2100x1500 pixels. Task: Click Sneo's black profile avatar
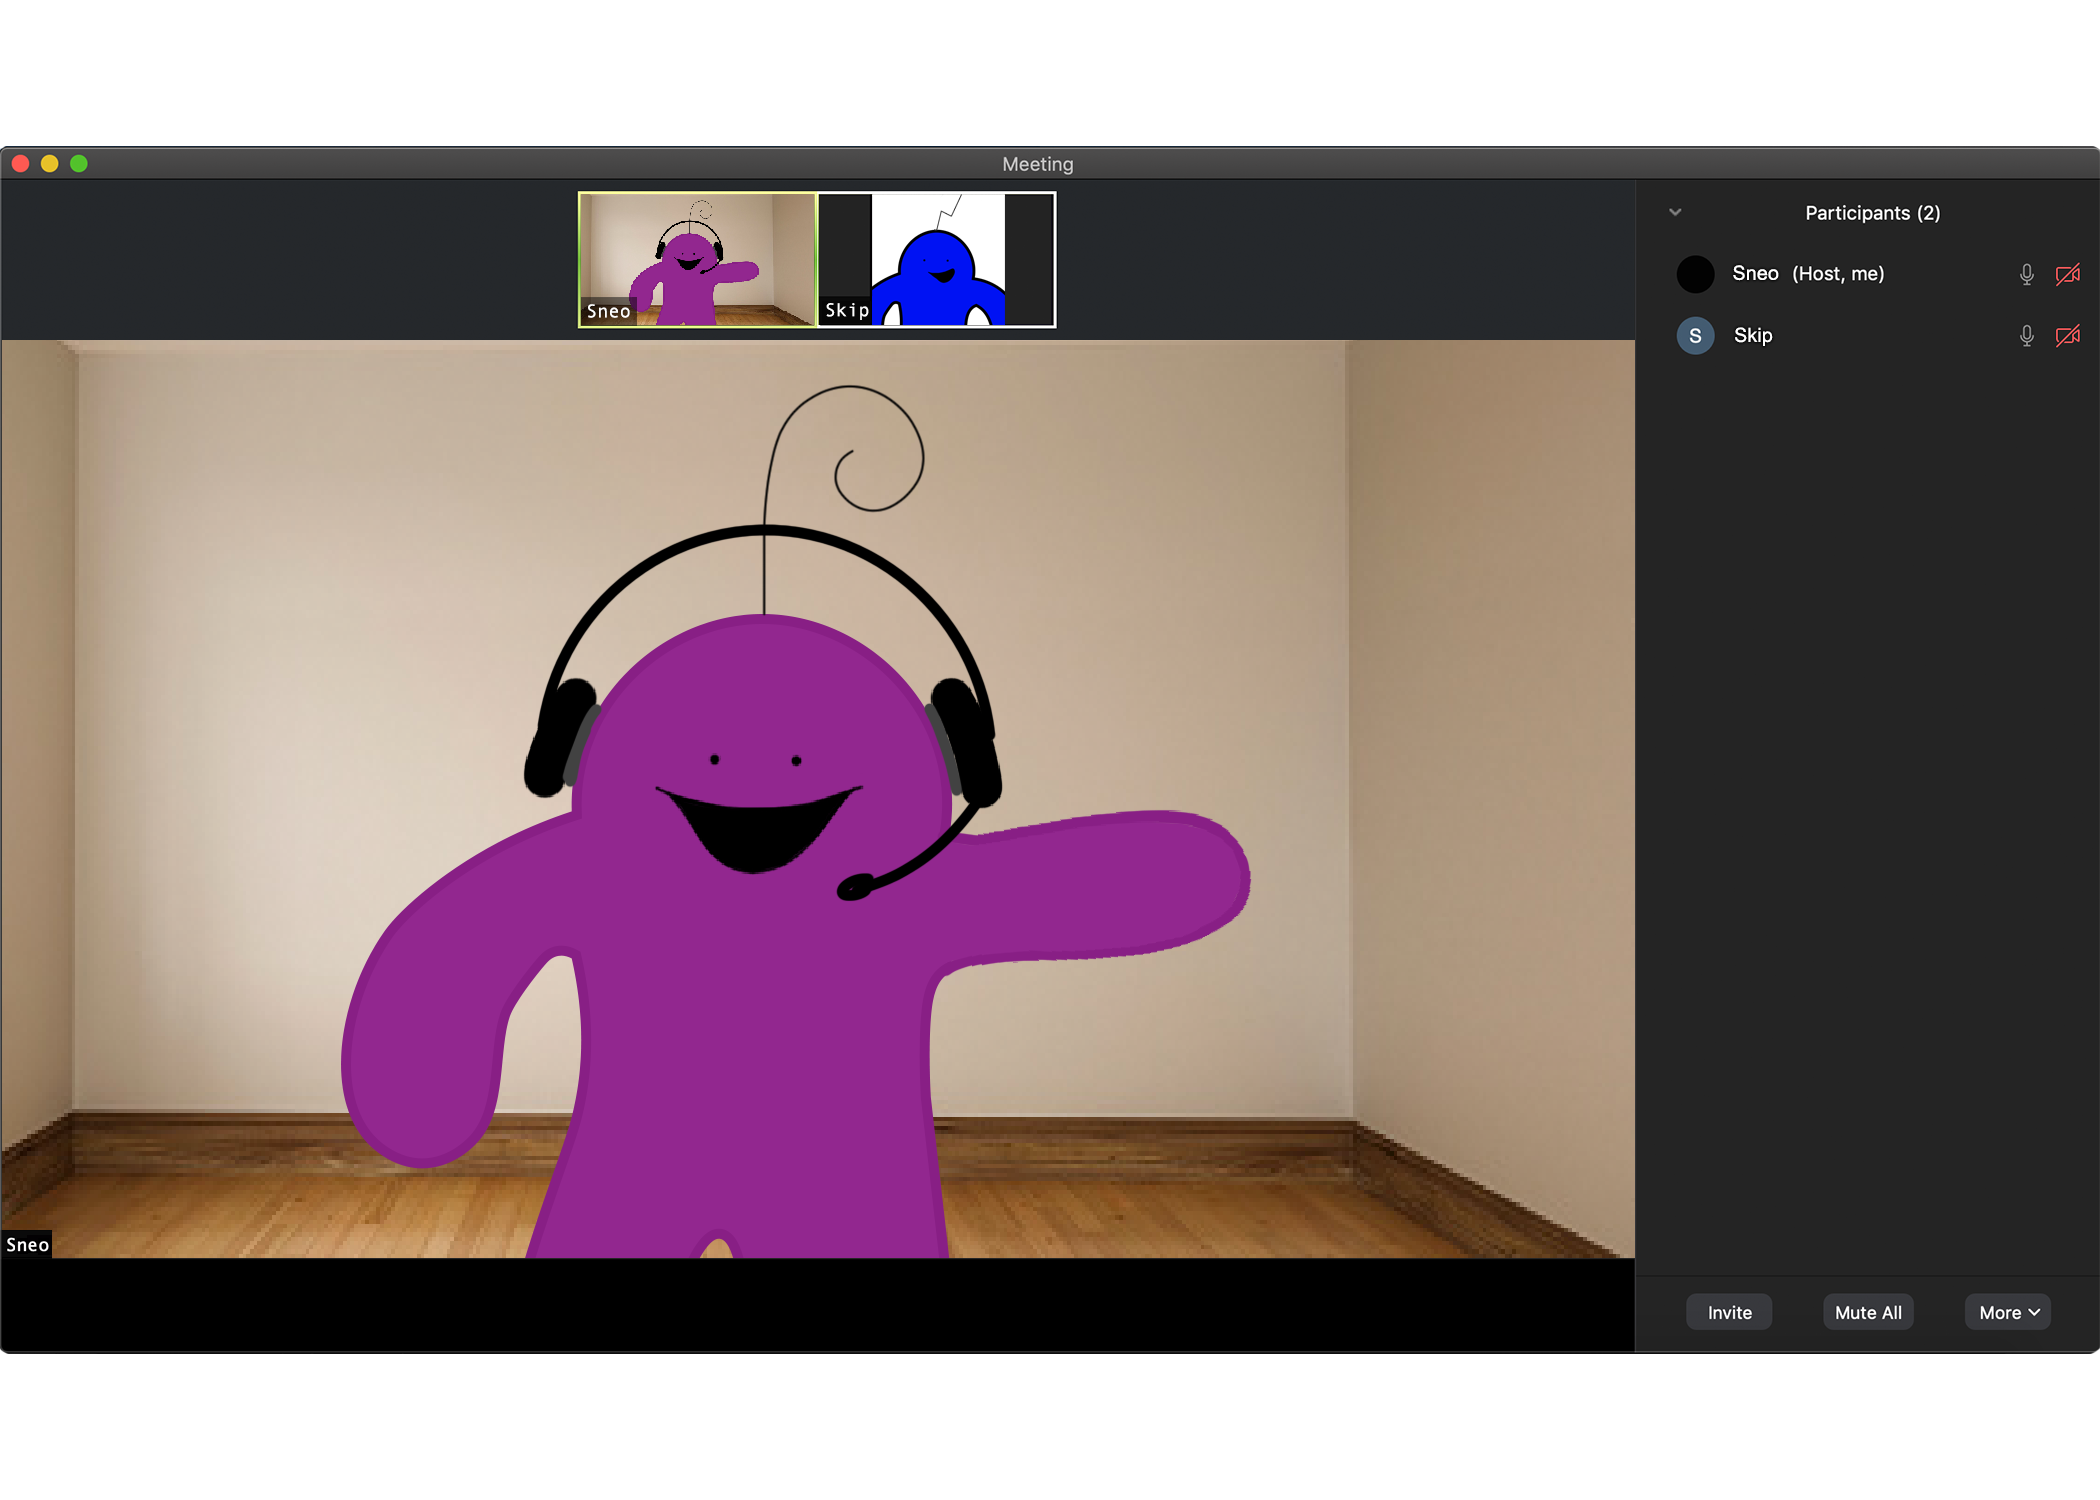(1695, 274)
